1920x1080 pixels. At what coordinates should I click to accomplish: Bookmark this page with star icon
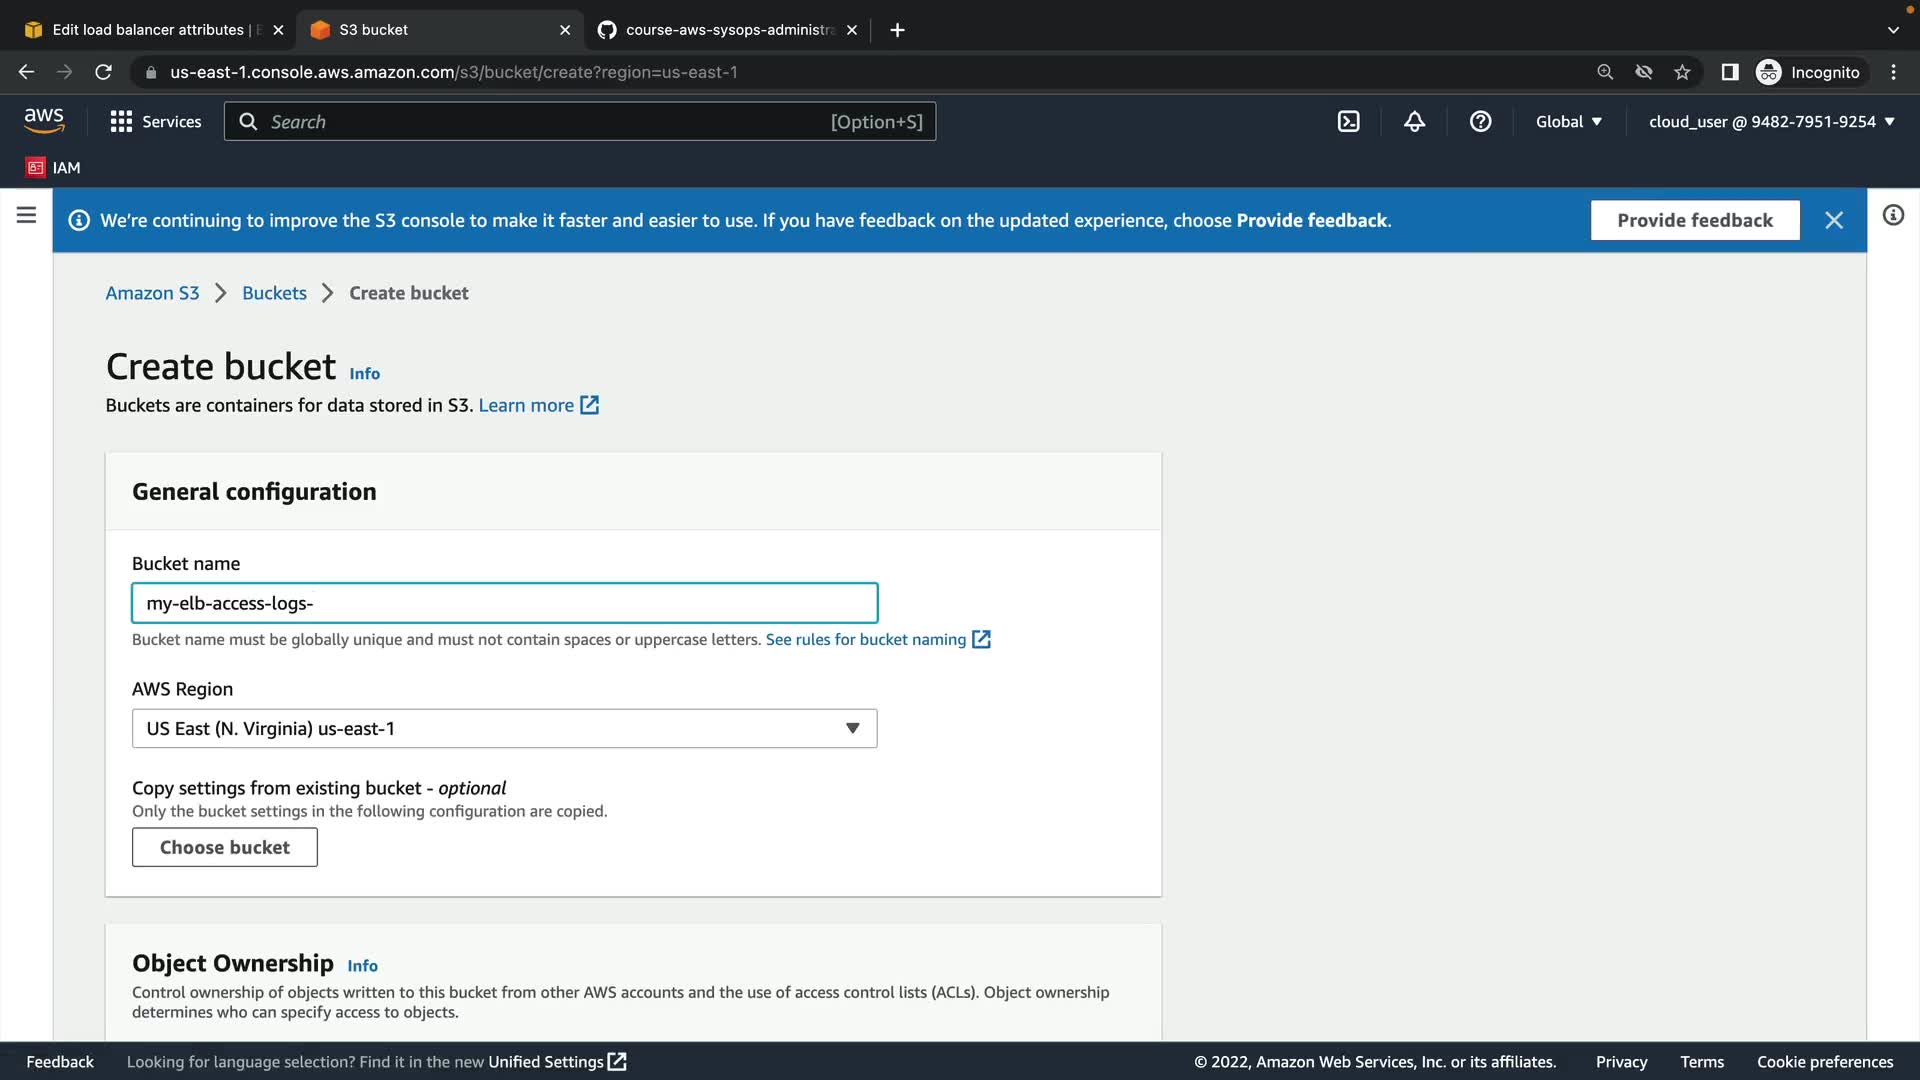click(1682, 72)
